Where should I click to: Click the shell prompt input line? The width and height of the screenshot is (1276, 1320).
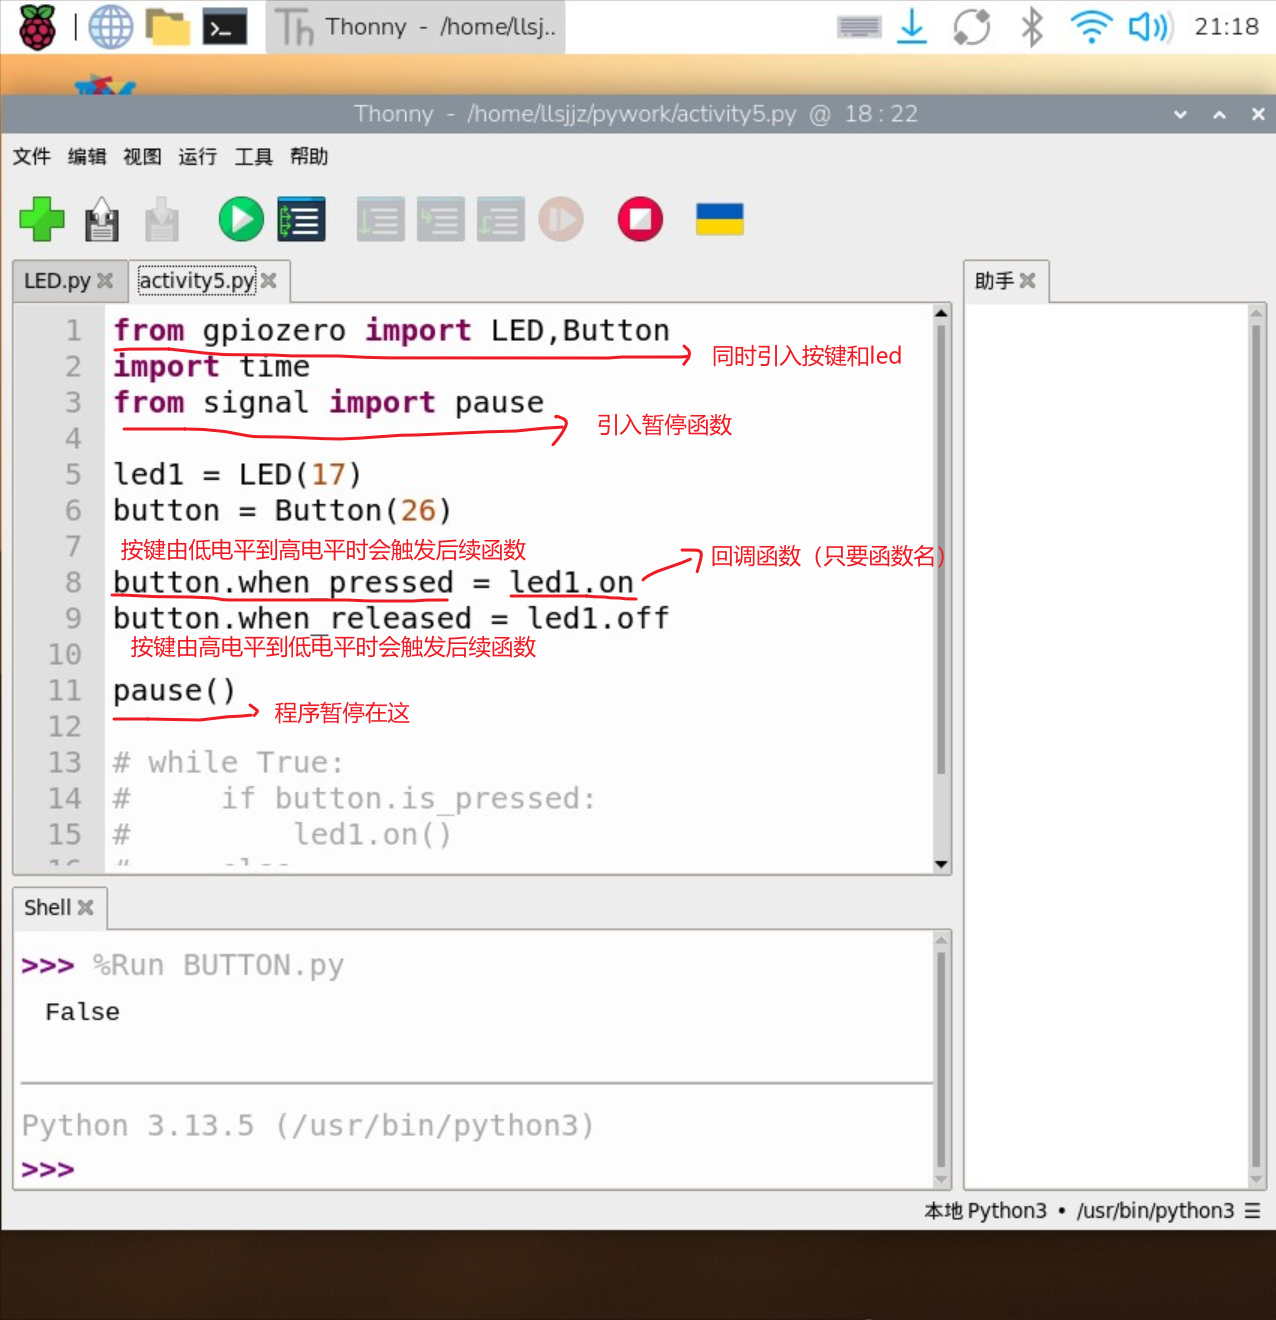[475, 1169]
